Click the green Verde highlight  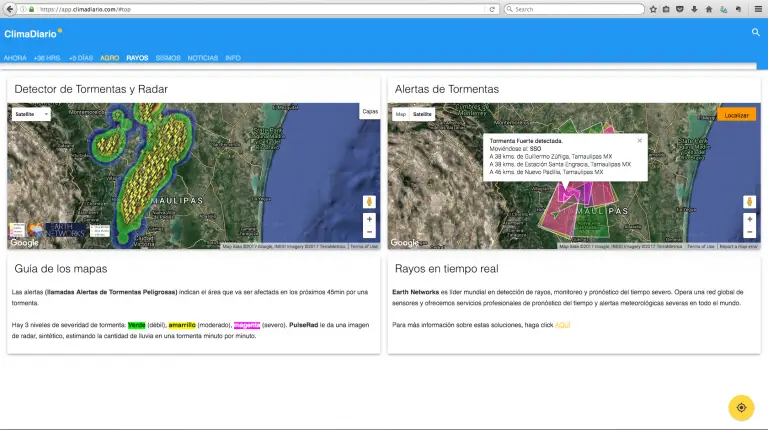137,325
